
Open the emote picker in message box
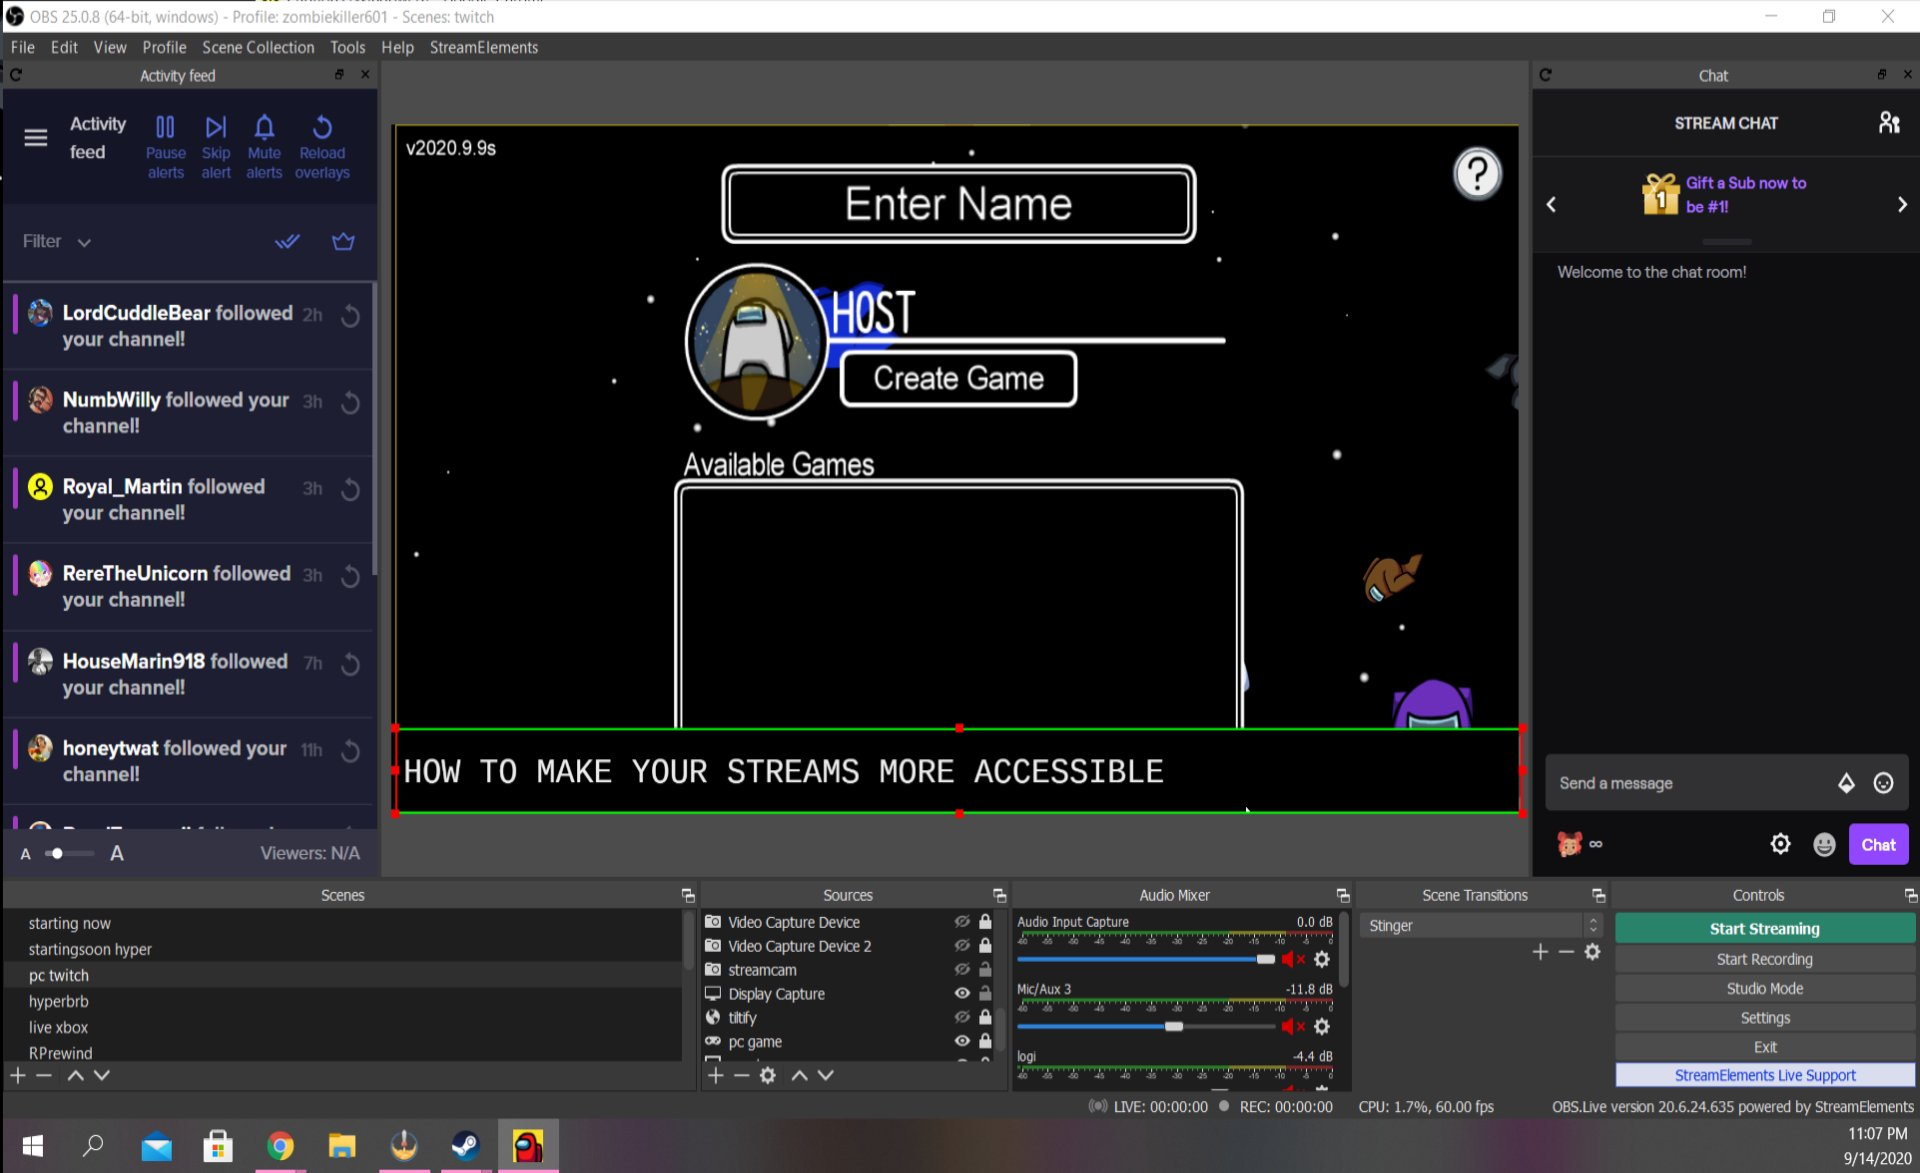pos(1883,783)
